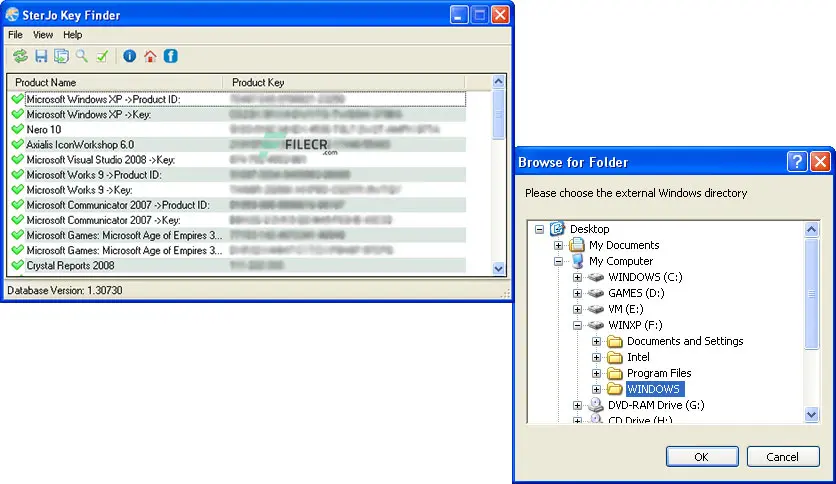836x484 pixels.
Task: Click the green checkmark toolbar icon
Action: [x=102, y=57]
